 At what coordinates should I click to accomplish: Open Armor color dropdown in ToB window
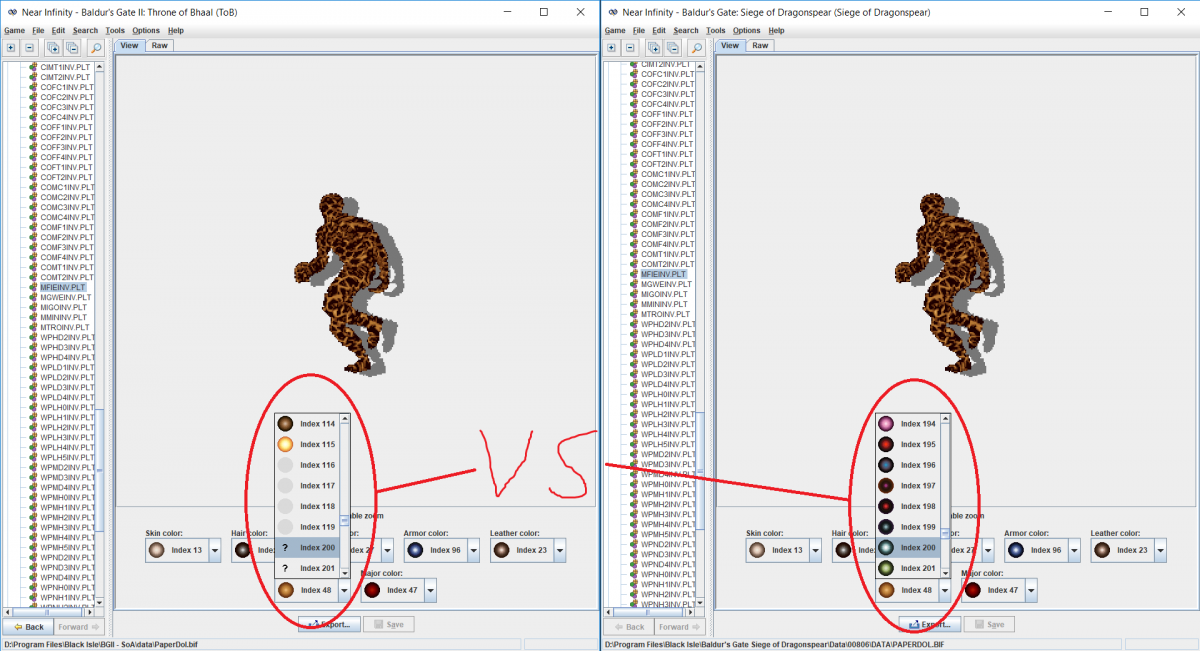[473, 550]
